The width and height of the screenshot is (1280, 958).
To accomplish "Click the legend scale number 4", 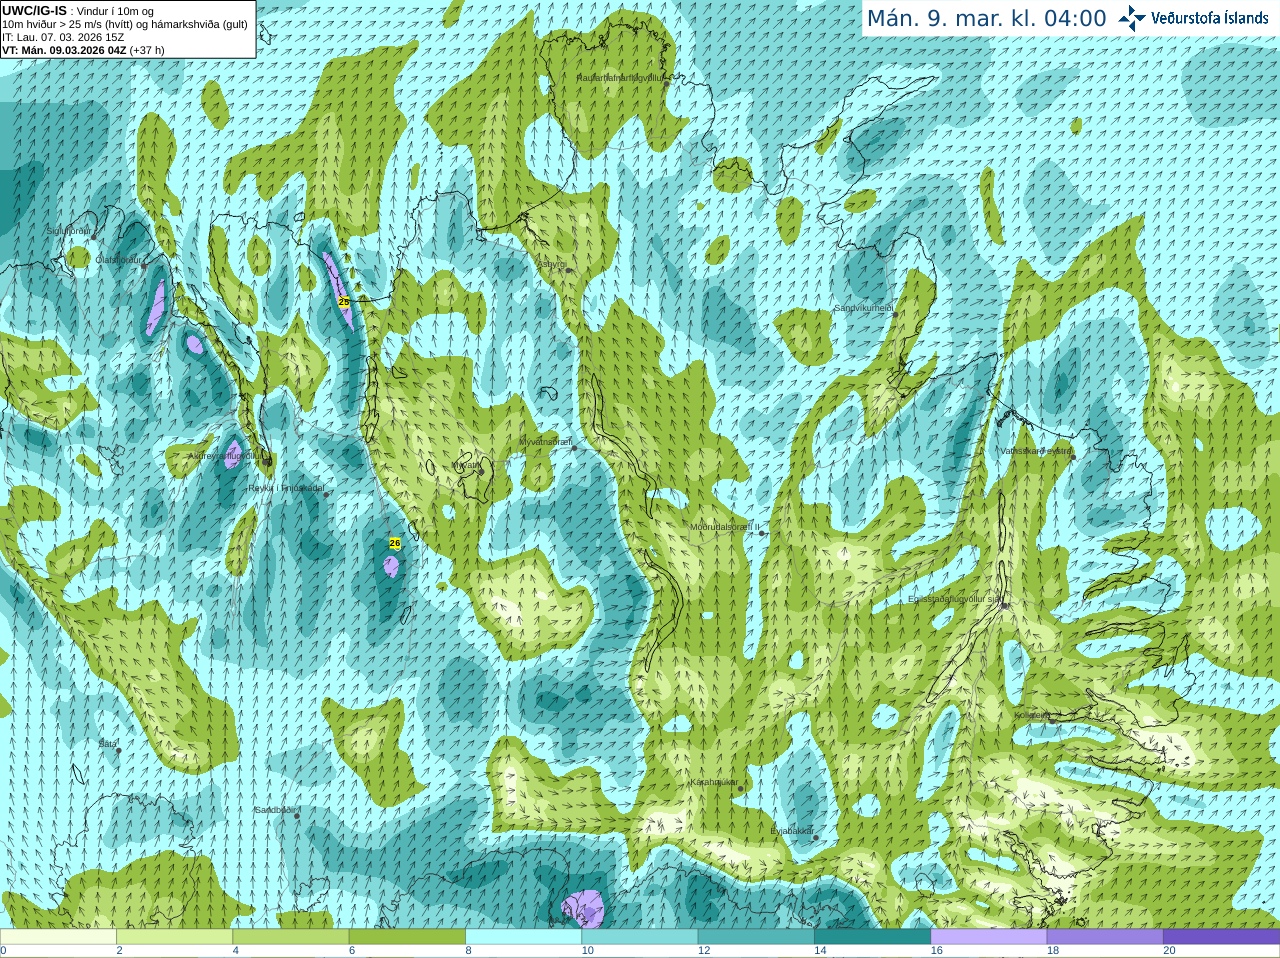I will click(x=236, y=951).
